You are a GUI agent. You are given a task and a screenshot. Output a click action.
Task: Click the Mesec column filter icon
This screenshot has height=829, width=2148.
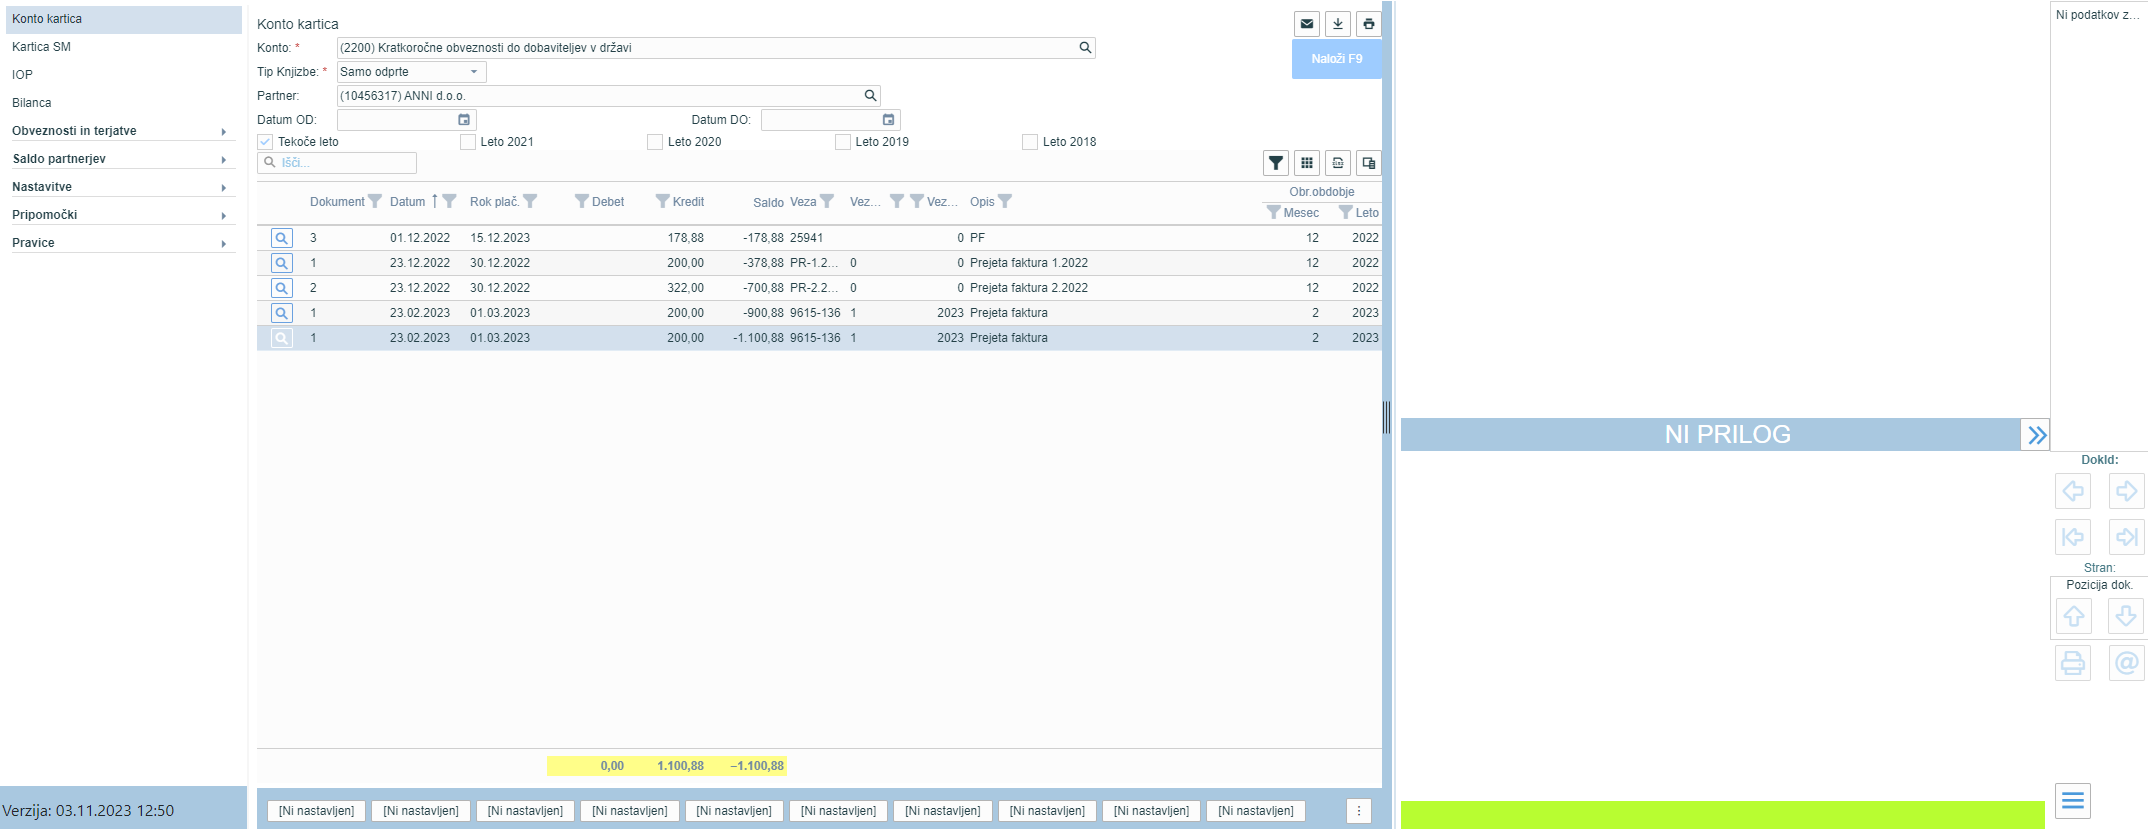coord(1273,212)
